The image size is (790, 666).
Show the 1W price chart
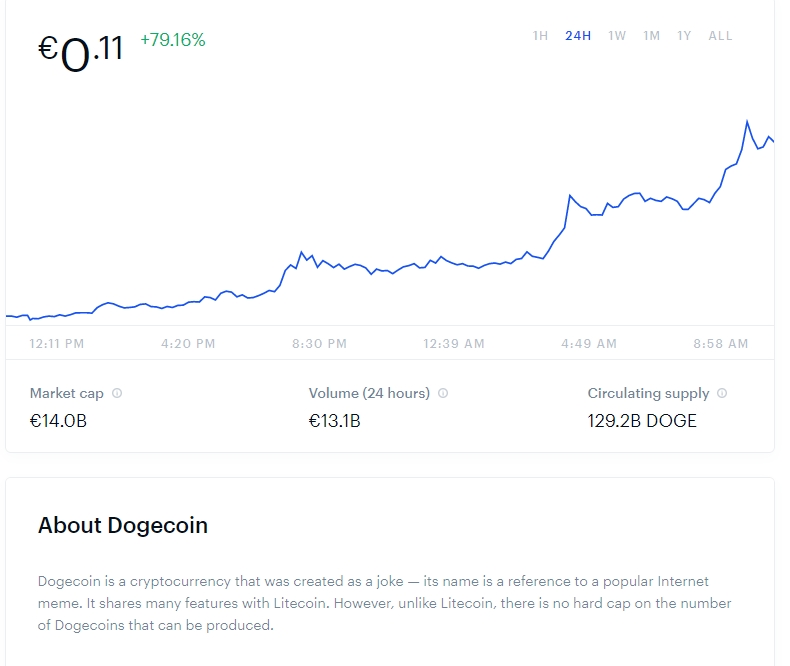coord(617,36)
